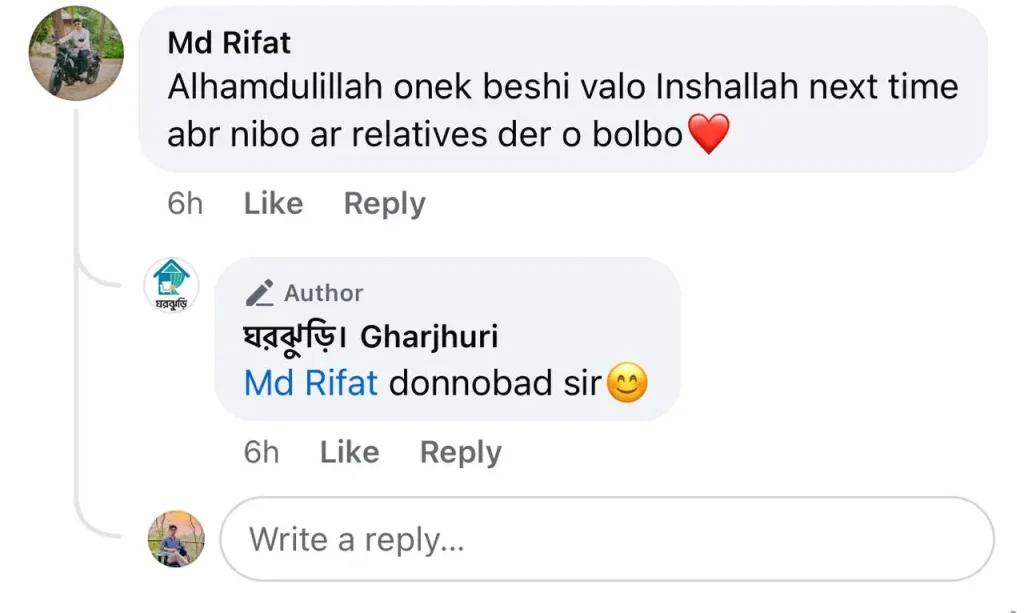
Task: Click the "donnobad sir" reply text
Action: (x=494, y=383)
